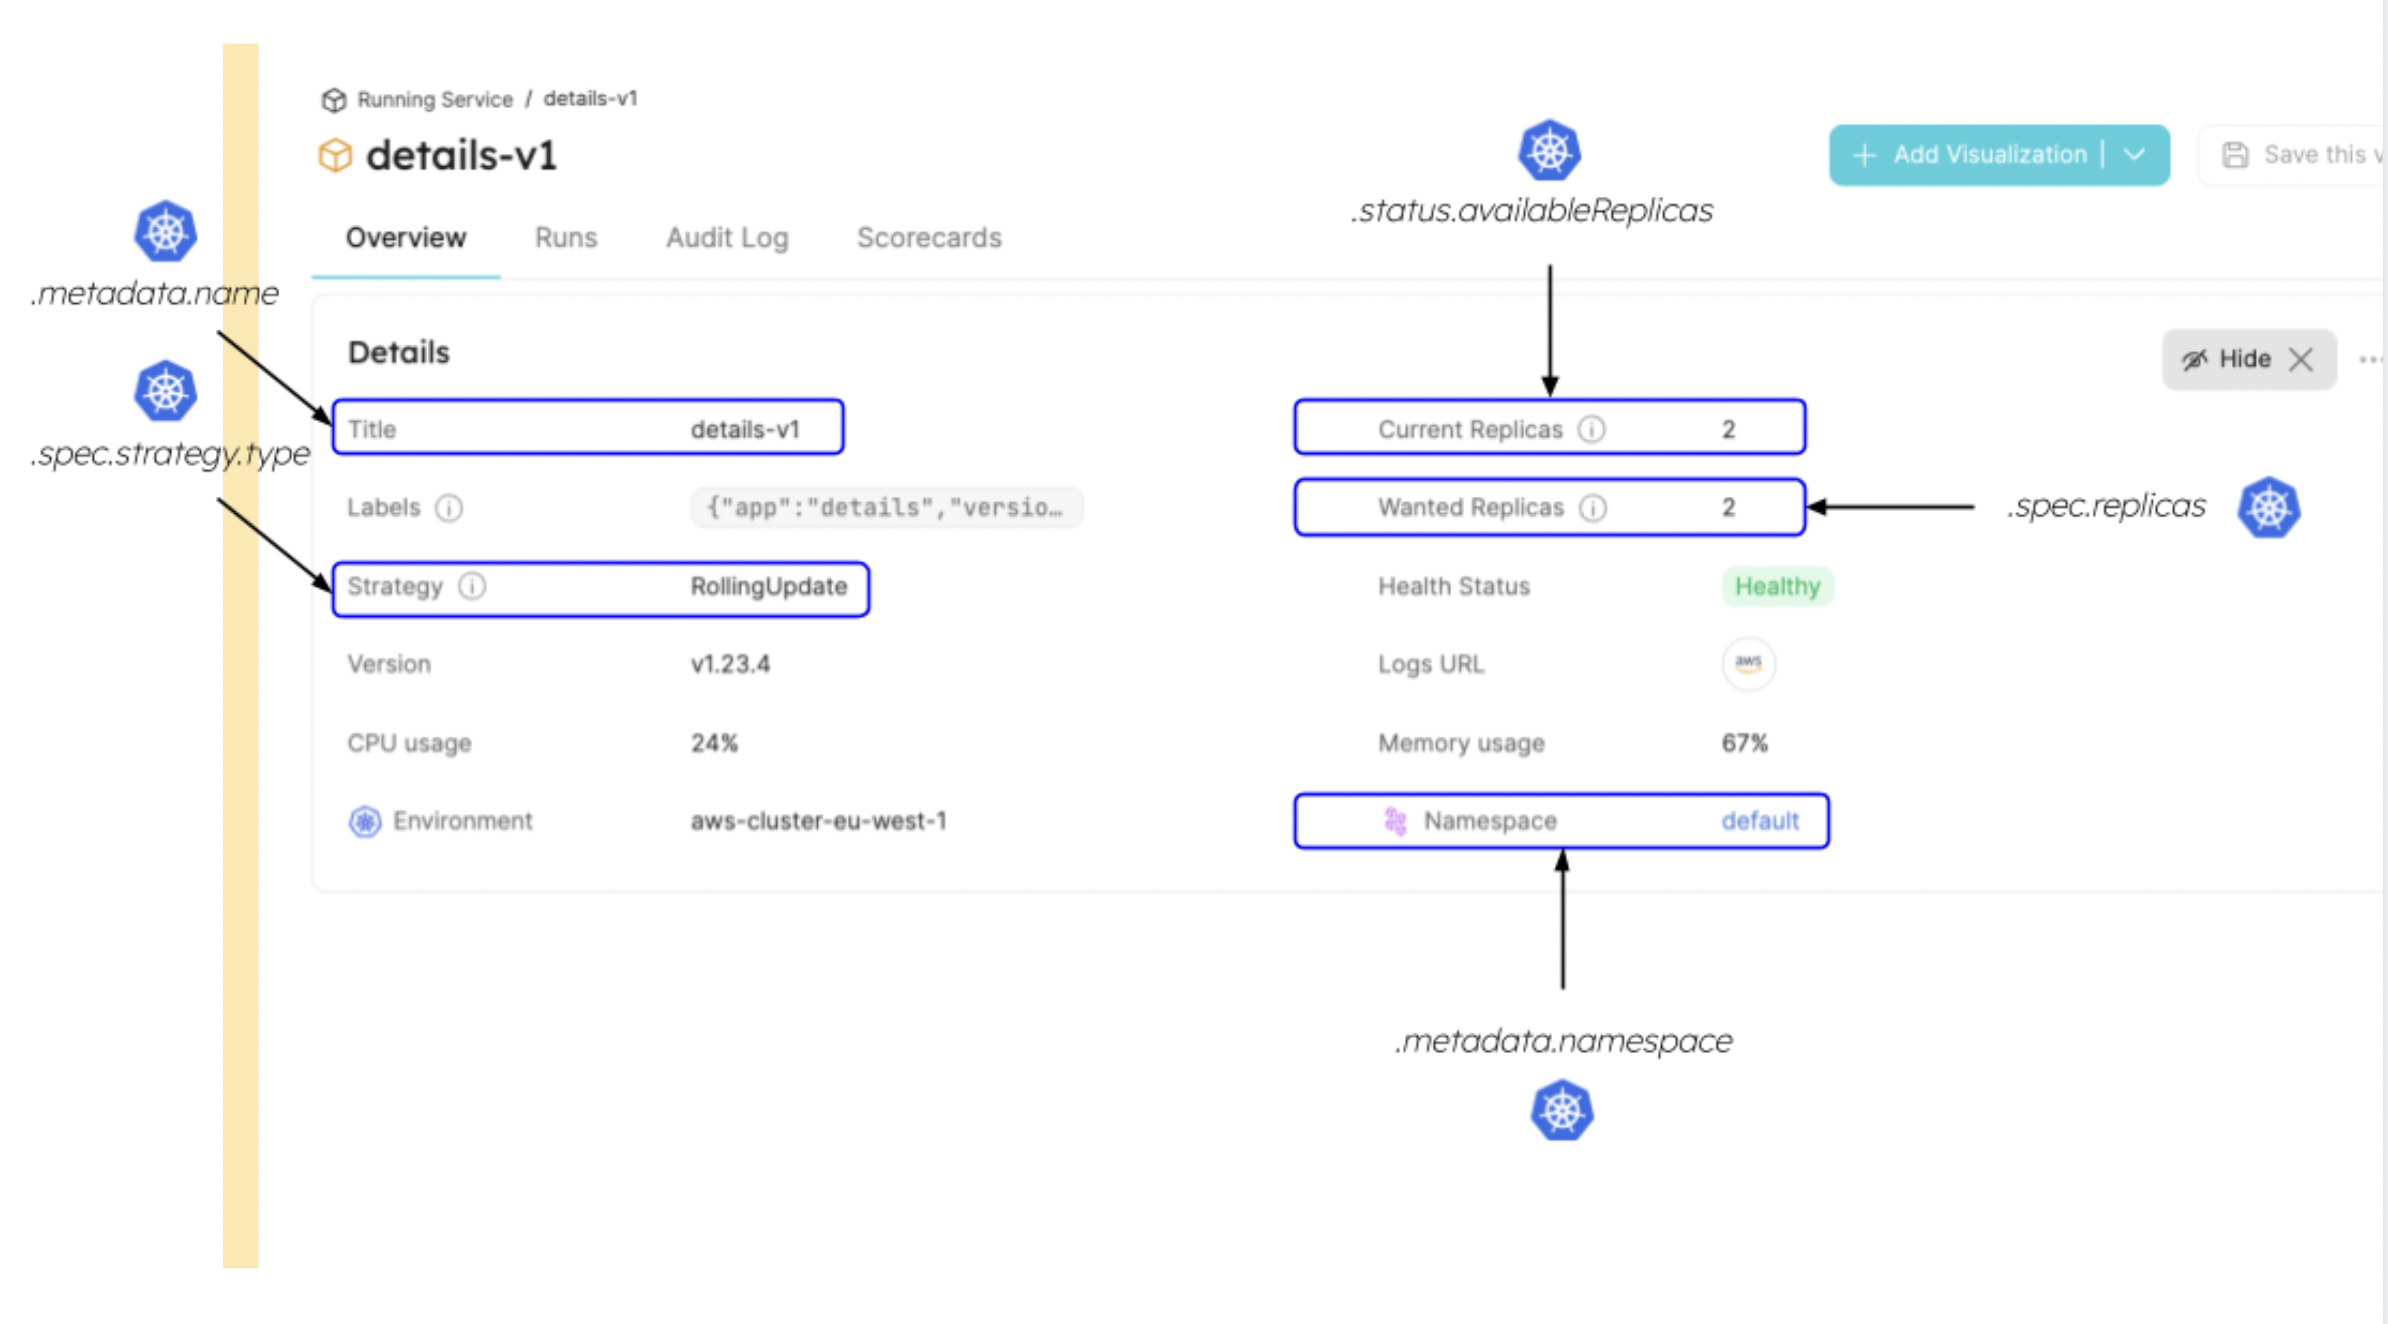Click the Kubernetes icon next to Environment

coord(365,821)
